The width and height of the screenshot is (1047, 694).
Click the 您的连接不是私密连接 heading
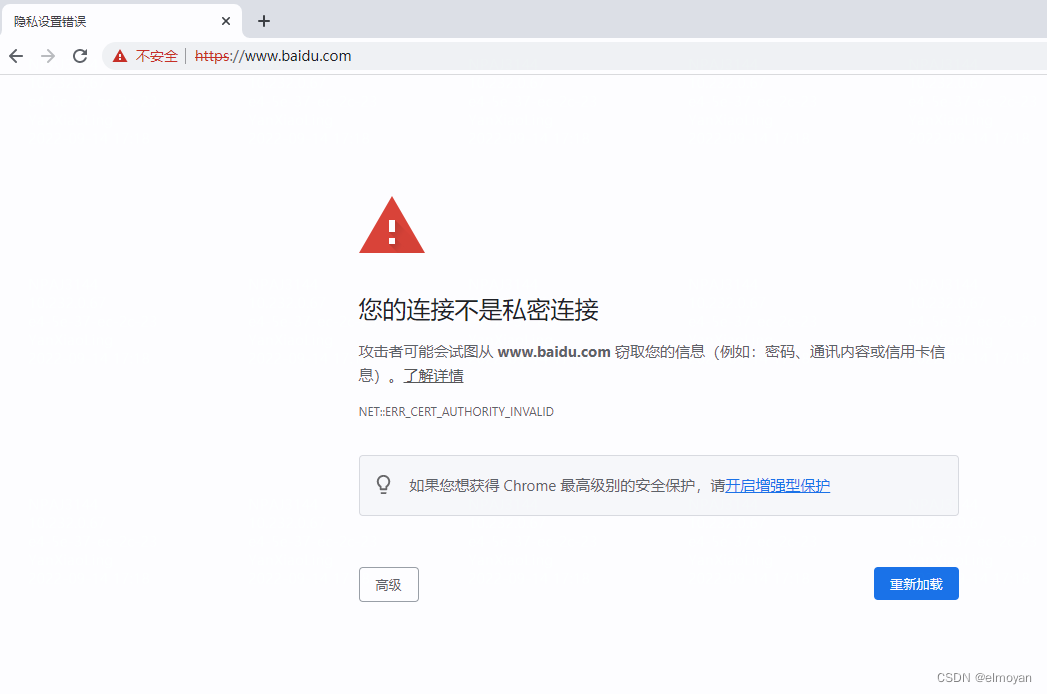(x=478, y=310)
